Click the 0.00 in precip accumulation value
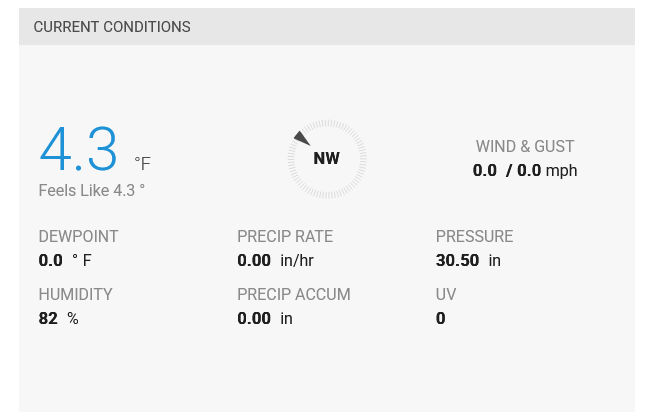 coord(265,319)
